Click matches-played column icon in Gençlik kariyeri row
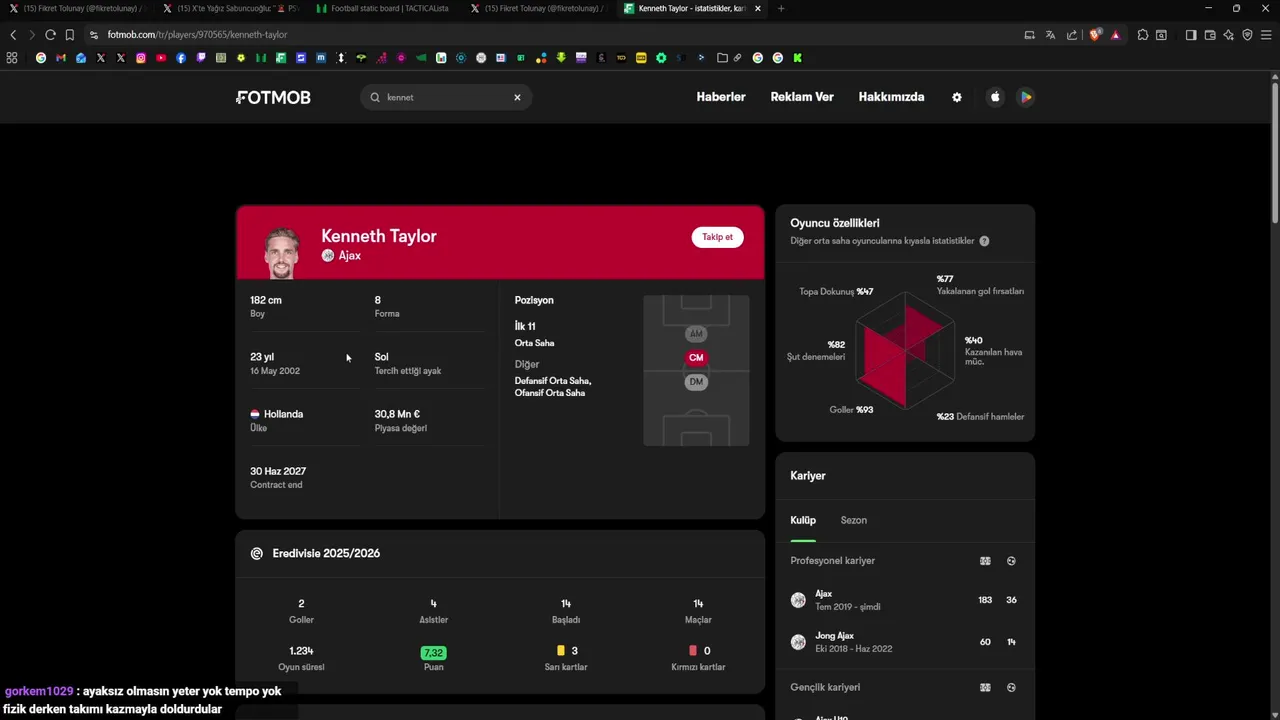Image resolution: width=1280 pixels, height=720 pixels. pos(985,687)
